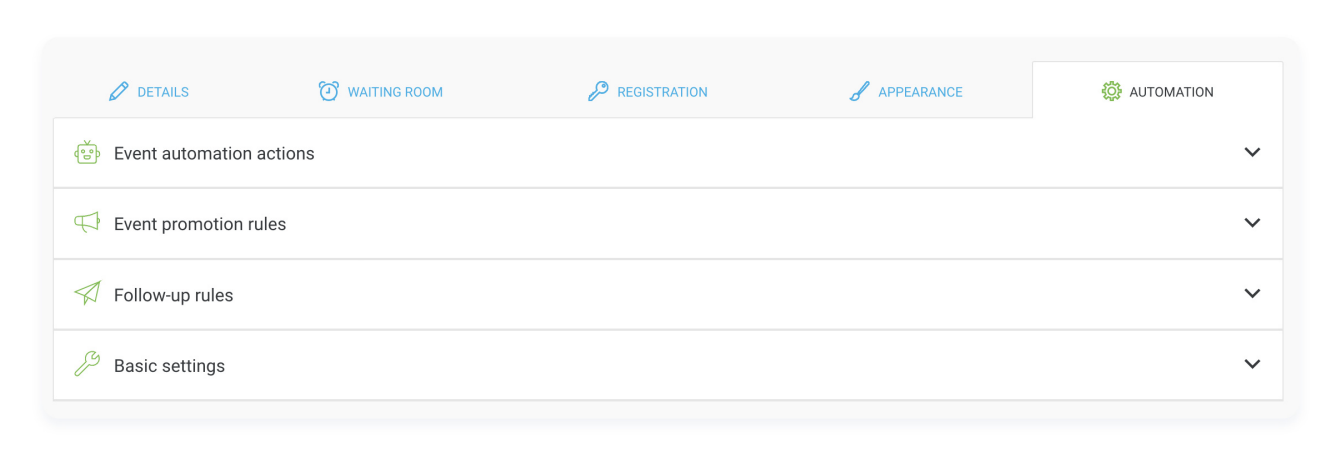This screenshot has height=472, width=1324.
Task: Expand Event automation actions with its chevron
Action: [1252, 152]
